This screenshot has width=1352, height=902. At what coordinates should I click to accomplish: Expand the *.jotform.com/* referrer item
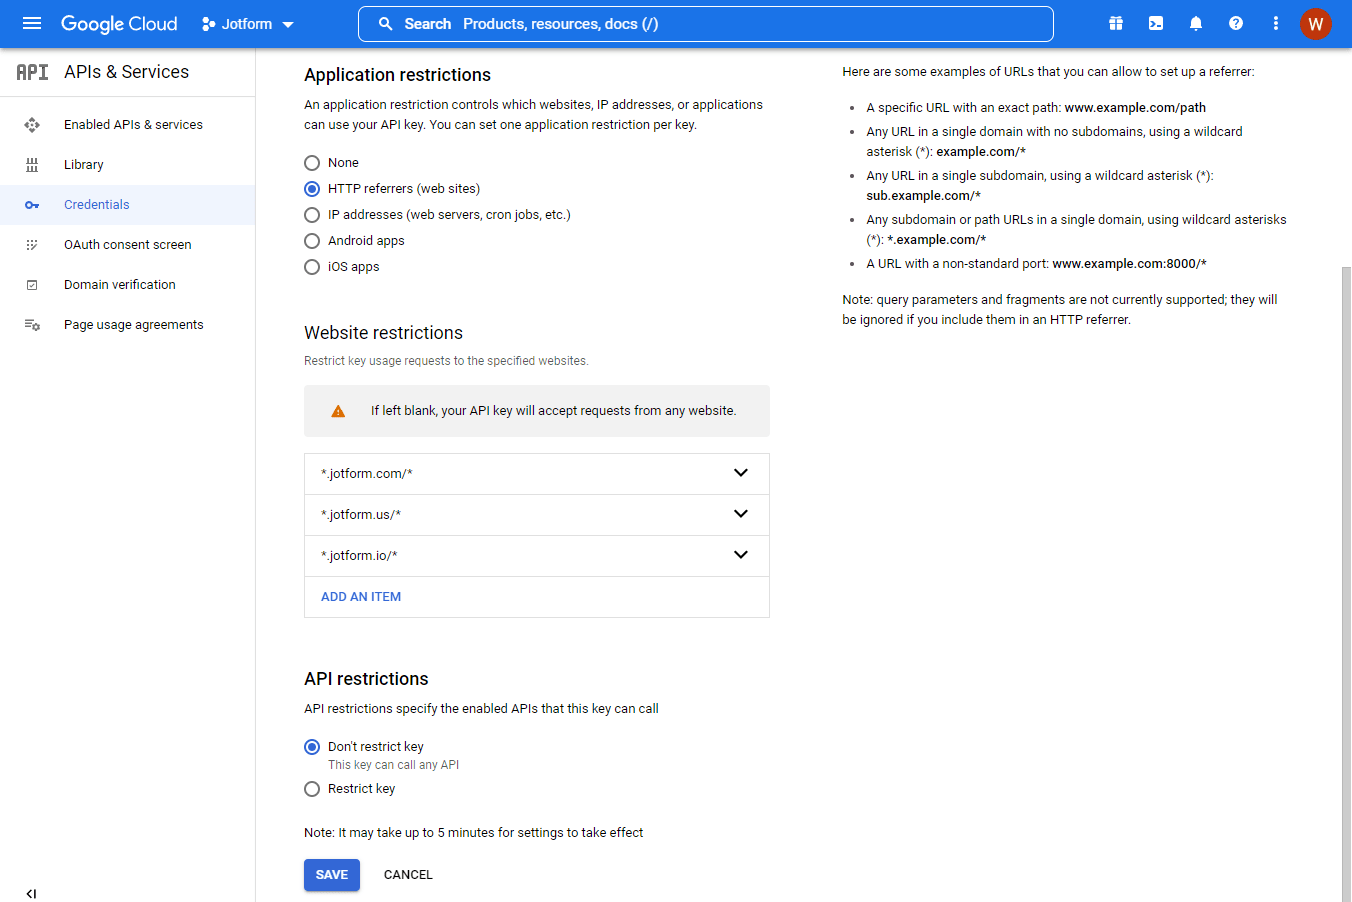pos(740,473)
